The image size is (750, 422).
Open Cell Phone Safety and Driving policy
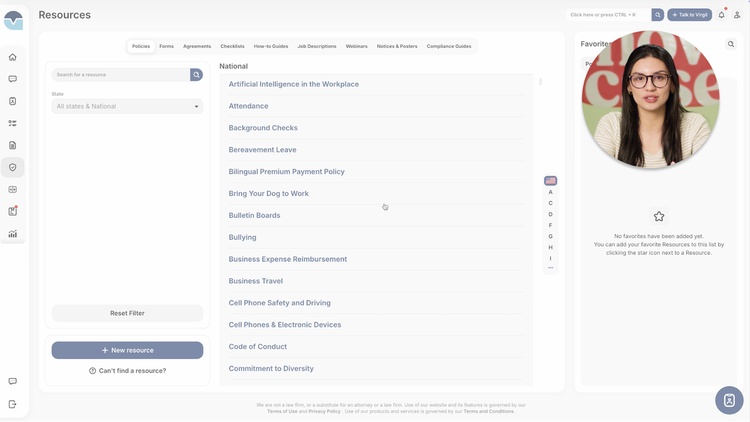click(279, 303)
